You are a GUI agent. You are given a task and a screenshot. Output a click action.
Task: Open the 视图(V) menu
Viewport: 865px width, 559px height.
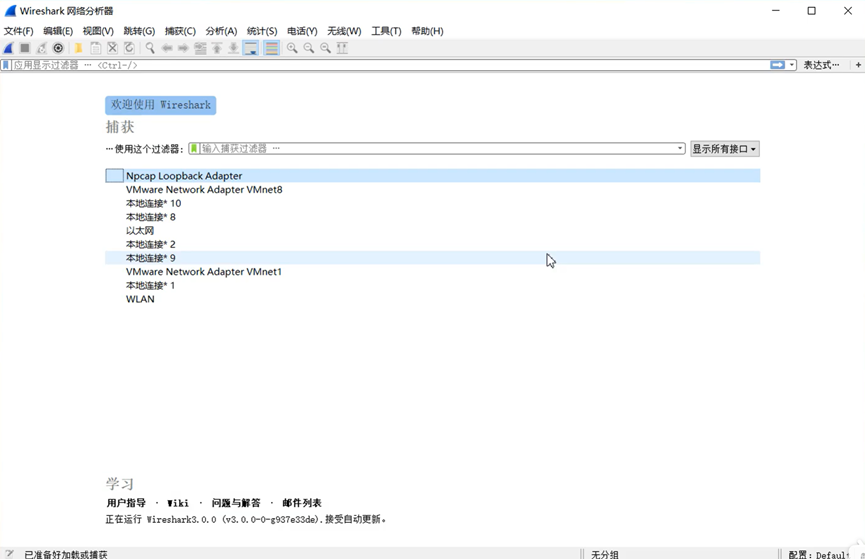98,31
